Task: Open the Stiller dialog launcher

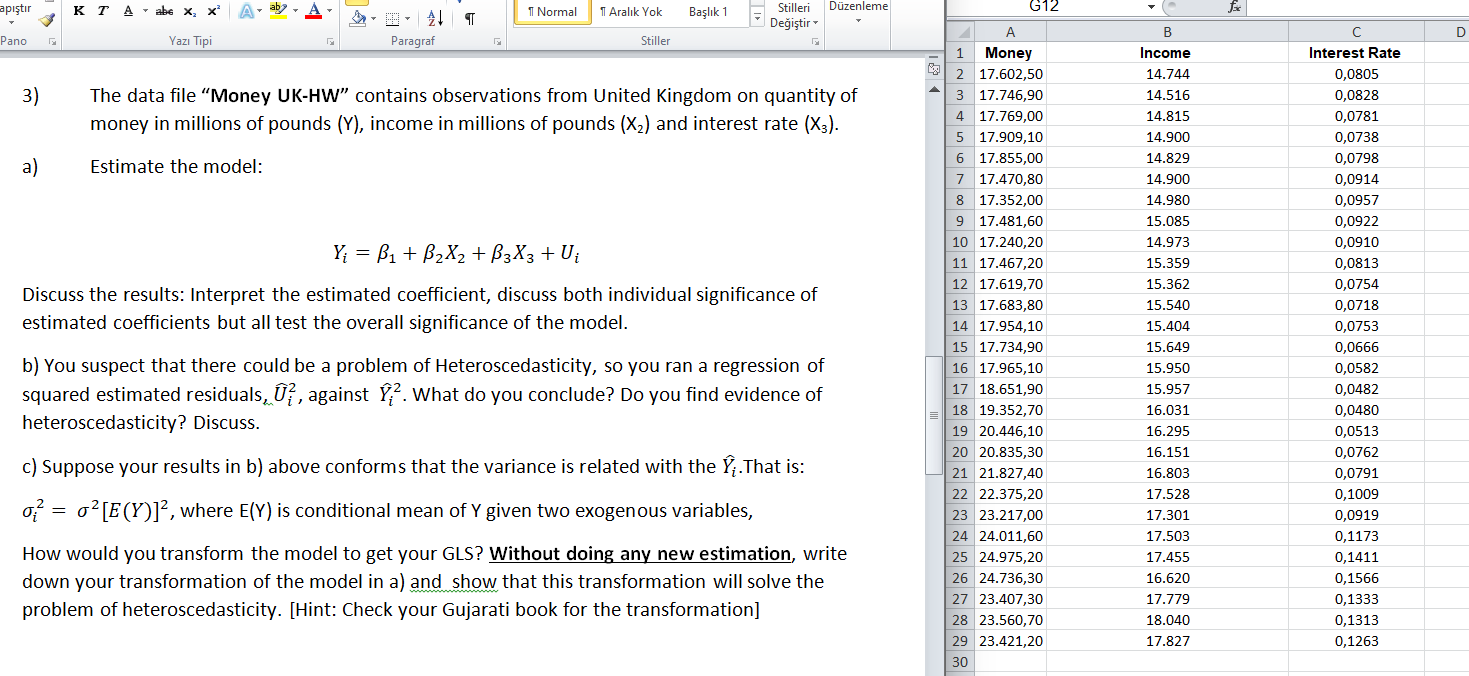Action: [x=817, y=39]
